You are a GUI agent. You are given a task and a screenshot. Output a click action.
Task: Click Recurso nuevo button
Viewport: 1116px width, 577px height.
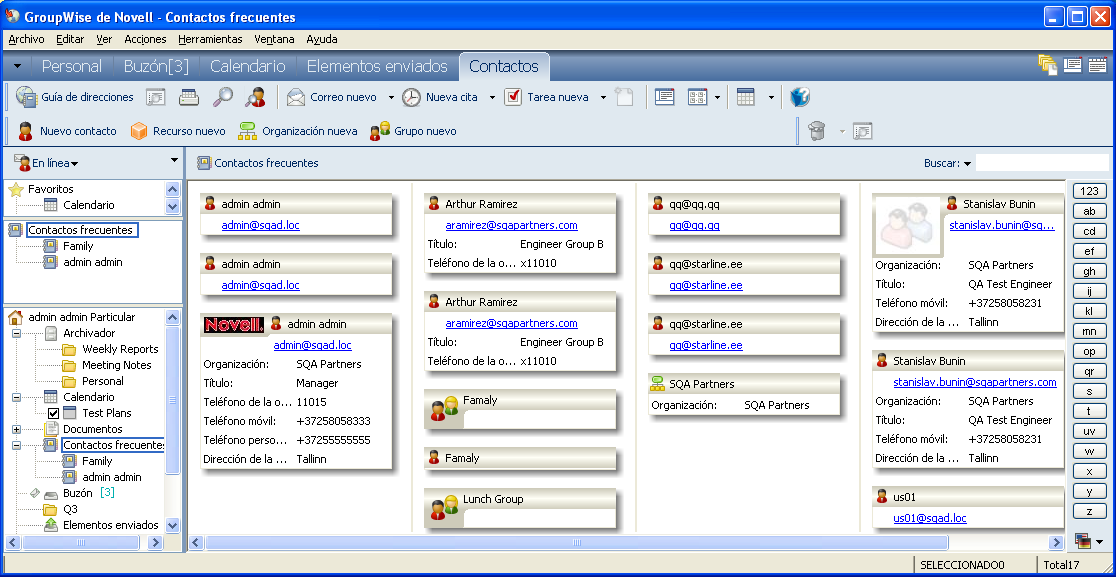[178, 131]
